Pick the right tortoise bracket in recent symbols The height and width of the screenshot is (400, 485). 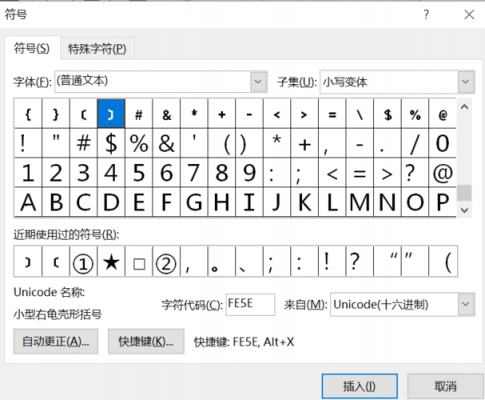click(x=28, y=262)
